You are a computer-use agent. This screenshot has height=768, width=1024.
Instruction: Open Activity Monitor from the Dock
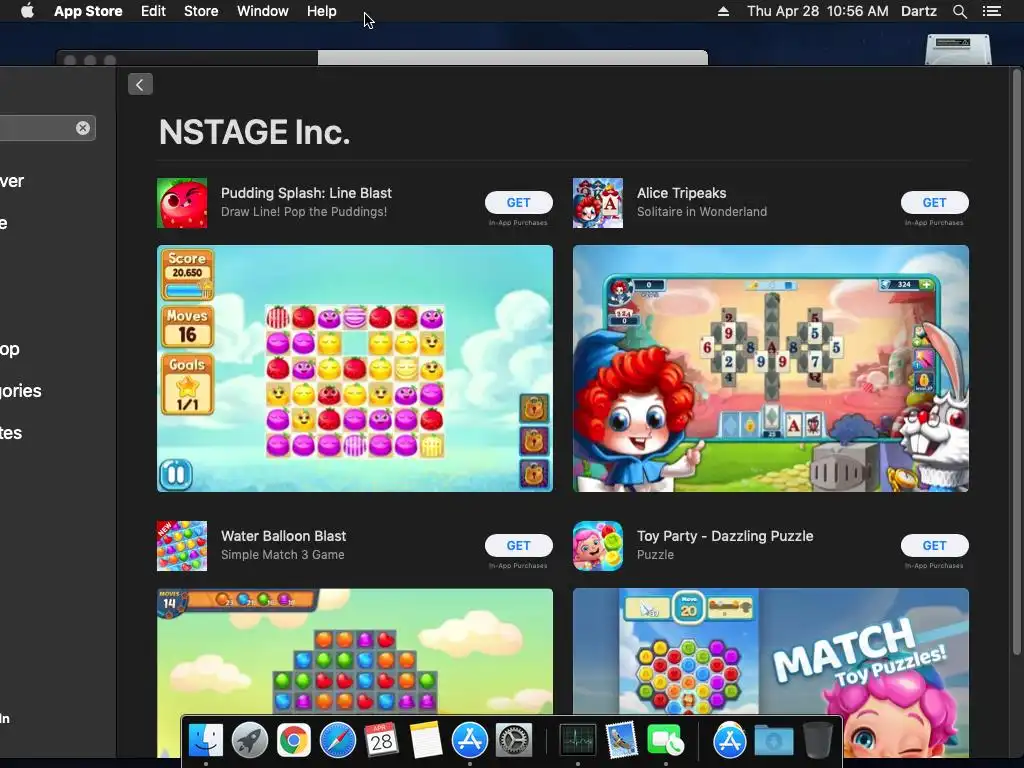coord(577,740)
